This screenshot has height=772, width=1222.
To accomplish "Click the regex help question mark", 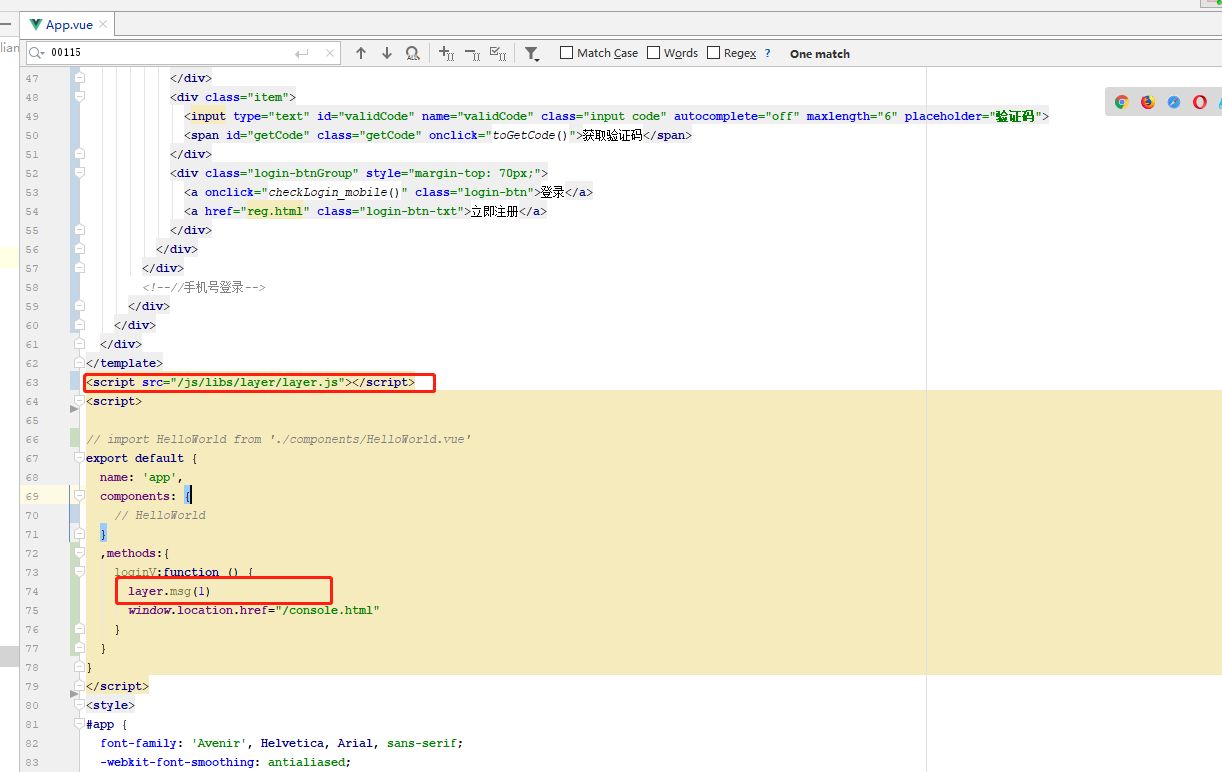I will [768, 54].
